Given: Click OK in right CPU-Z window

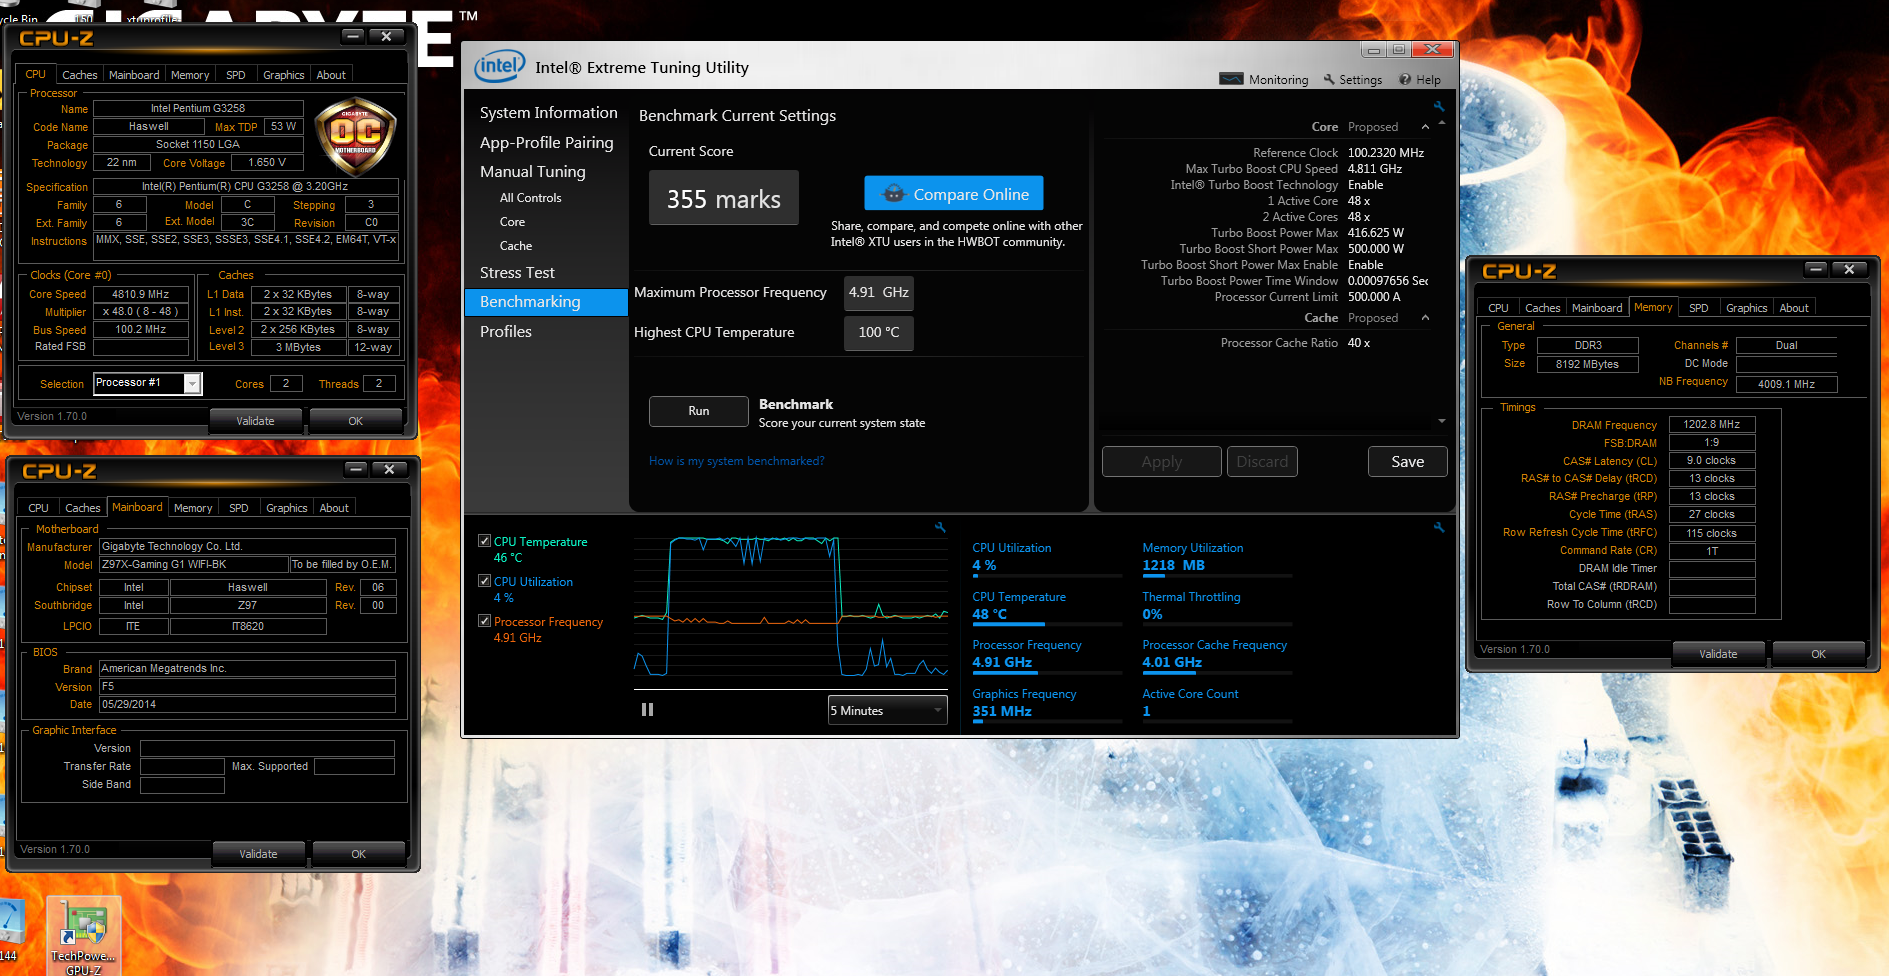Looking at the screenshot, I should pyautogui.click(x=1819, y=654).
